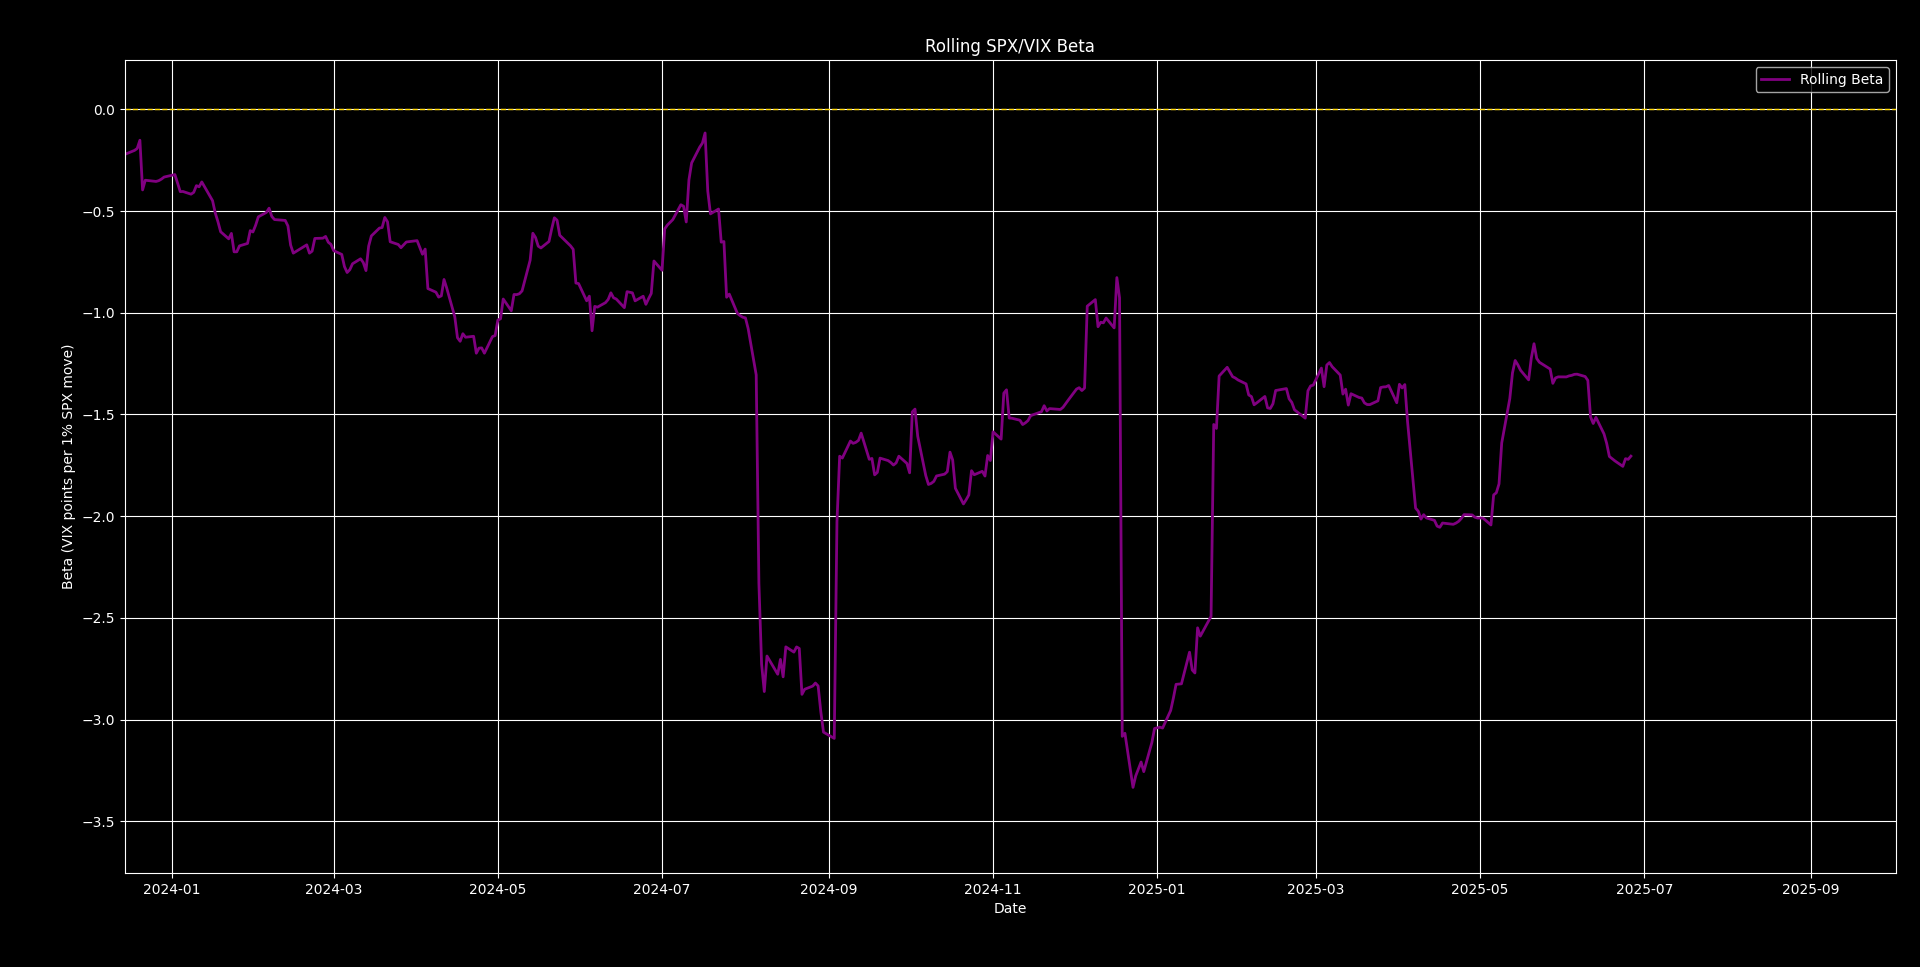The height and width of the screenshot is (967, 1920).
Task: Click the y-axis tick '0.0'
Action: (104, 110)
